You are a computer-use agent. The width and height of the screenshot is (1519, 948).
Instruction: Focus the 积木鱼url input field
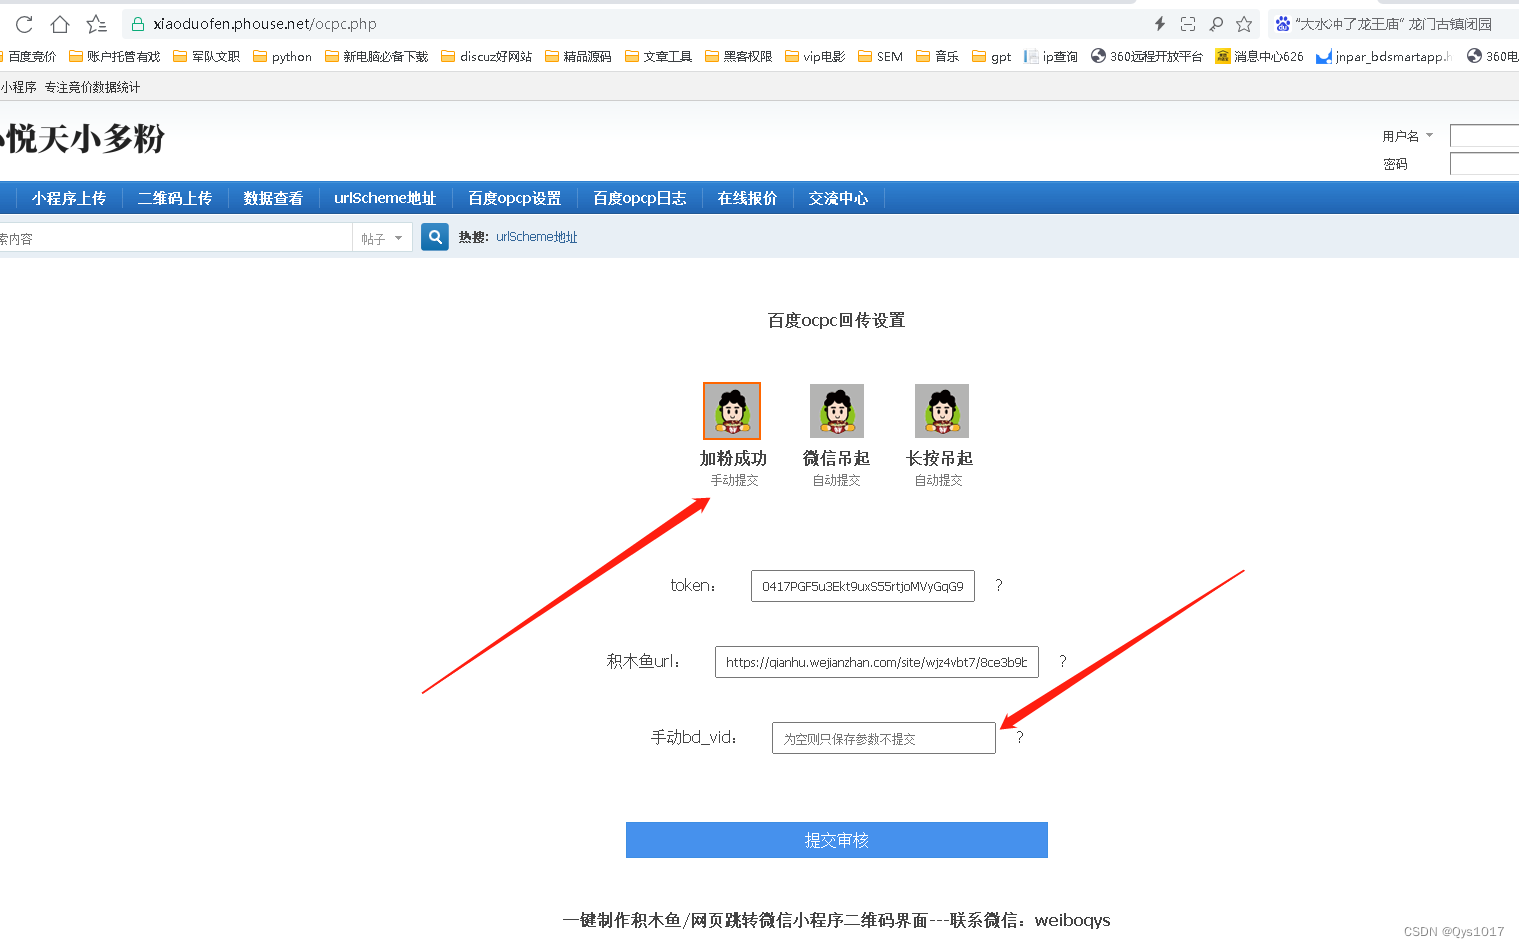coord(877,662)
